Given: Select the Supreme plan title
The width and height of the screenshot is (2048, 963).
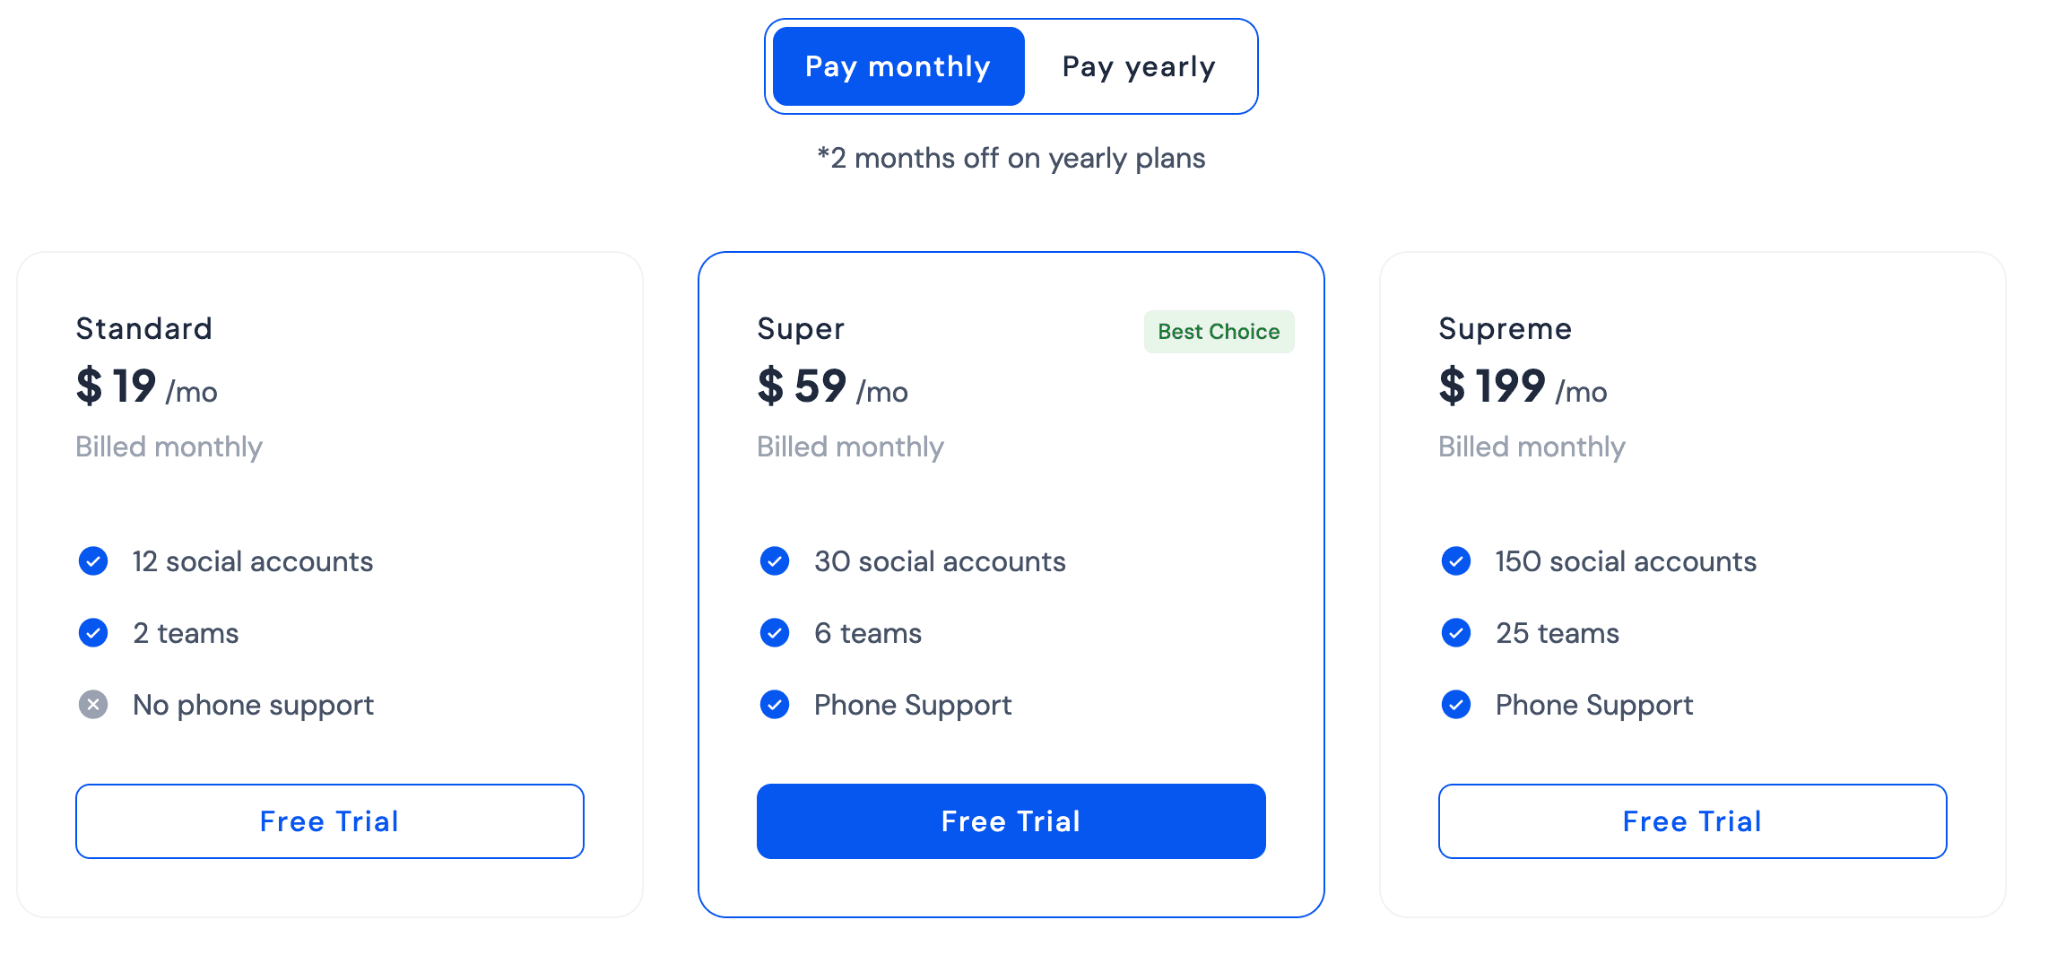Looking at the screenshot, I should pos(1505,328).
